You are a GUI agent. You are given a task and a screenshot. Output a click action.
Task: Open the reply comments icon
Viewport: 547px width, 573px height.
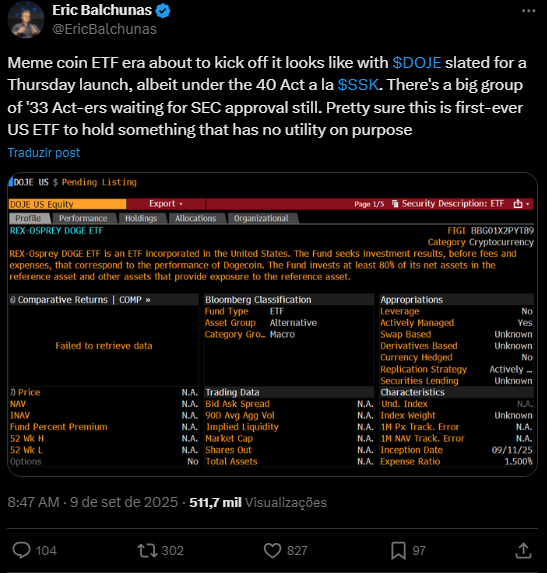pos(22,550)
